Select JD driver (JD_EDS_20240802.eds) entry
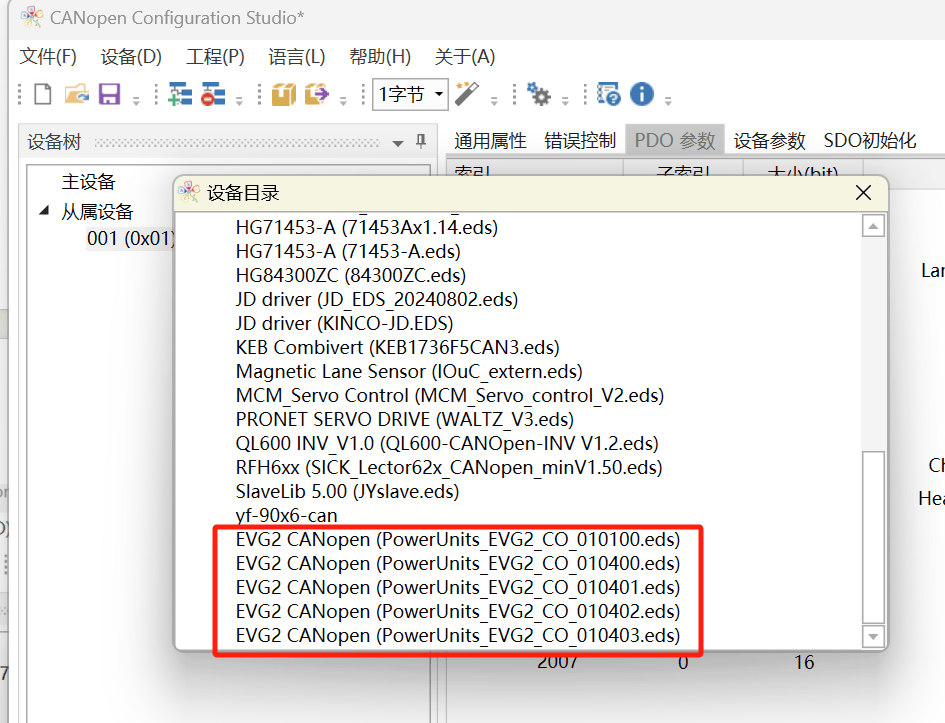 [377, 299]
